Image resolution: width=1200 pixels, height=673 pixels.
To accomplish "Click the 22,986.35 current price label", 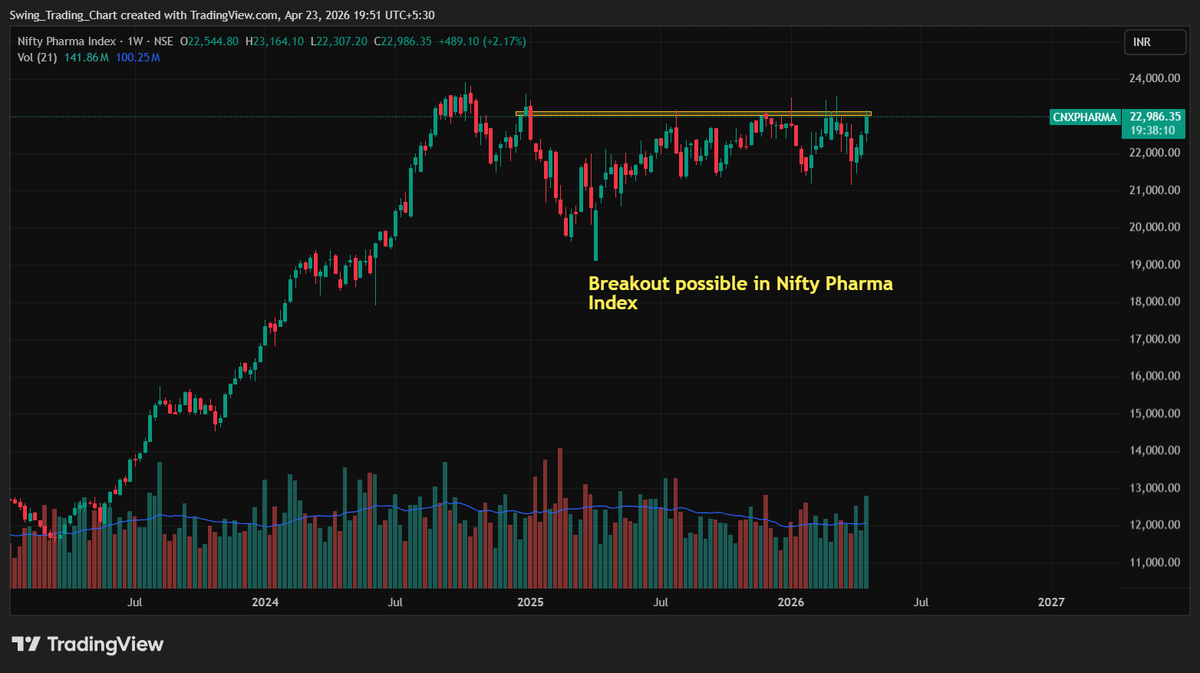I will coord(1157,116).
